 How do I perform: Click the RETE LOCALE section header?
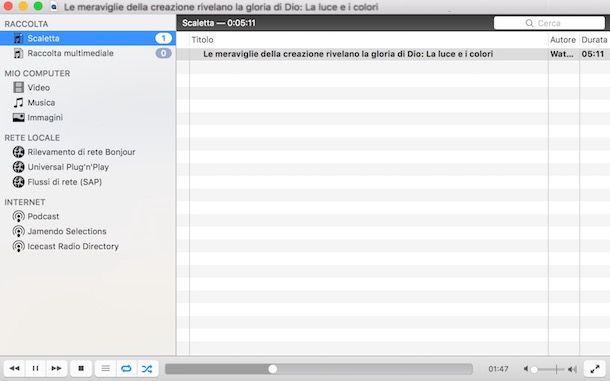click(x=32, y=138)
